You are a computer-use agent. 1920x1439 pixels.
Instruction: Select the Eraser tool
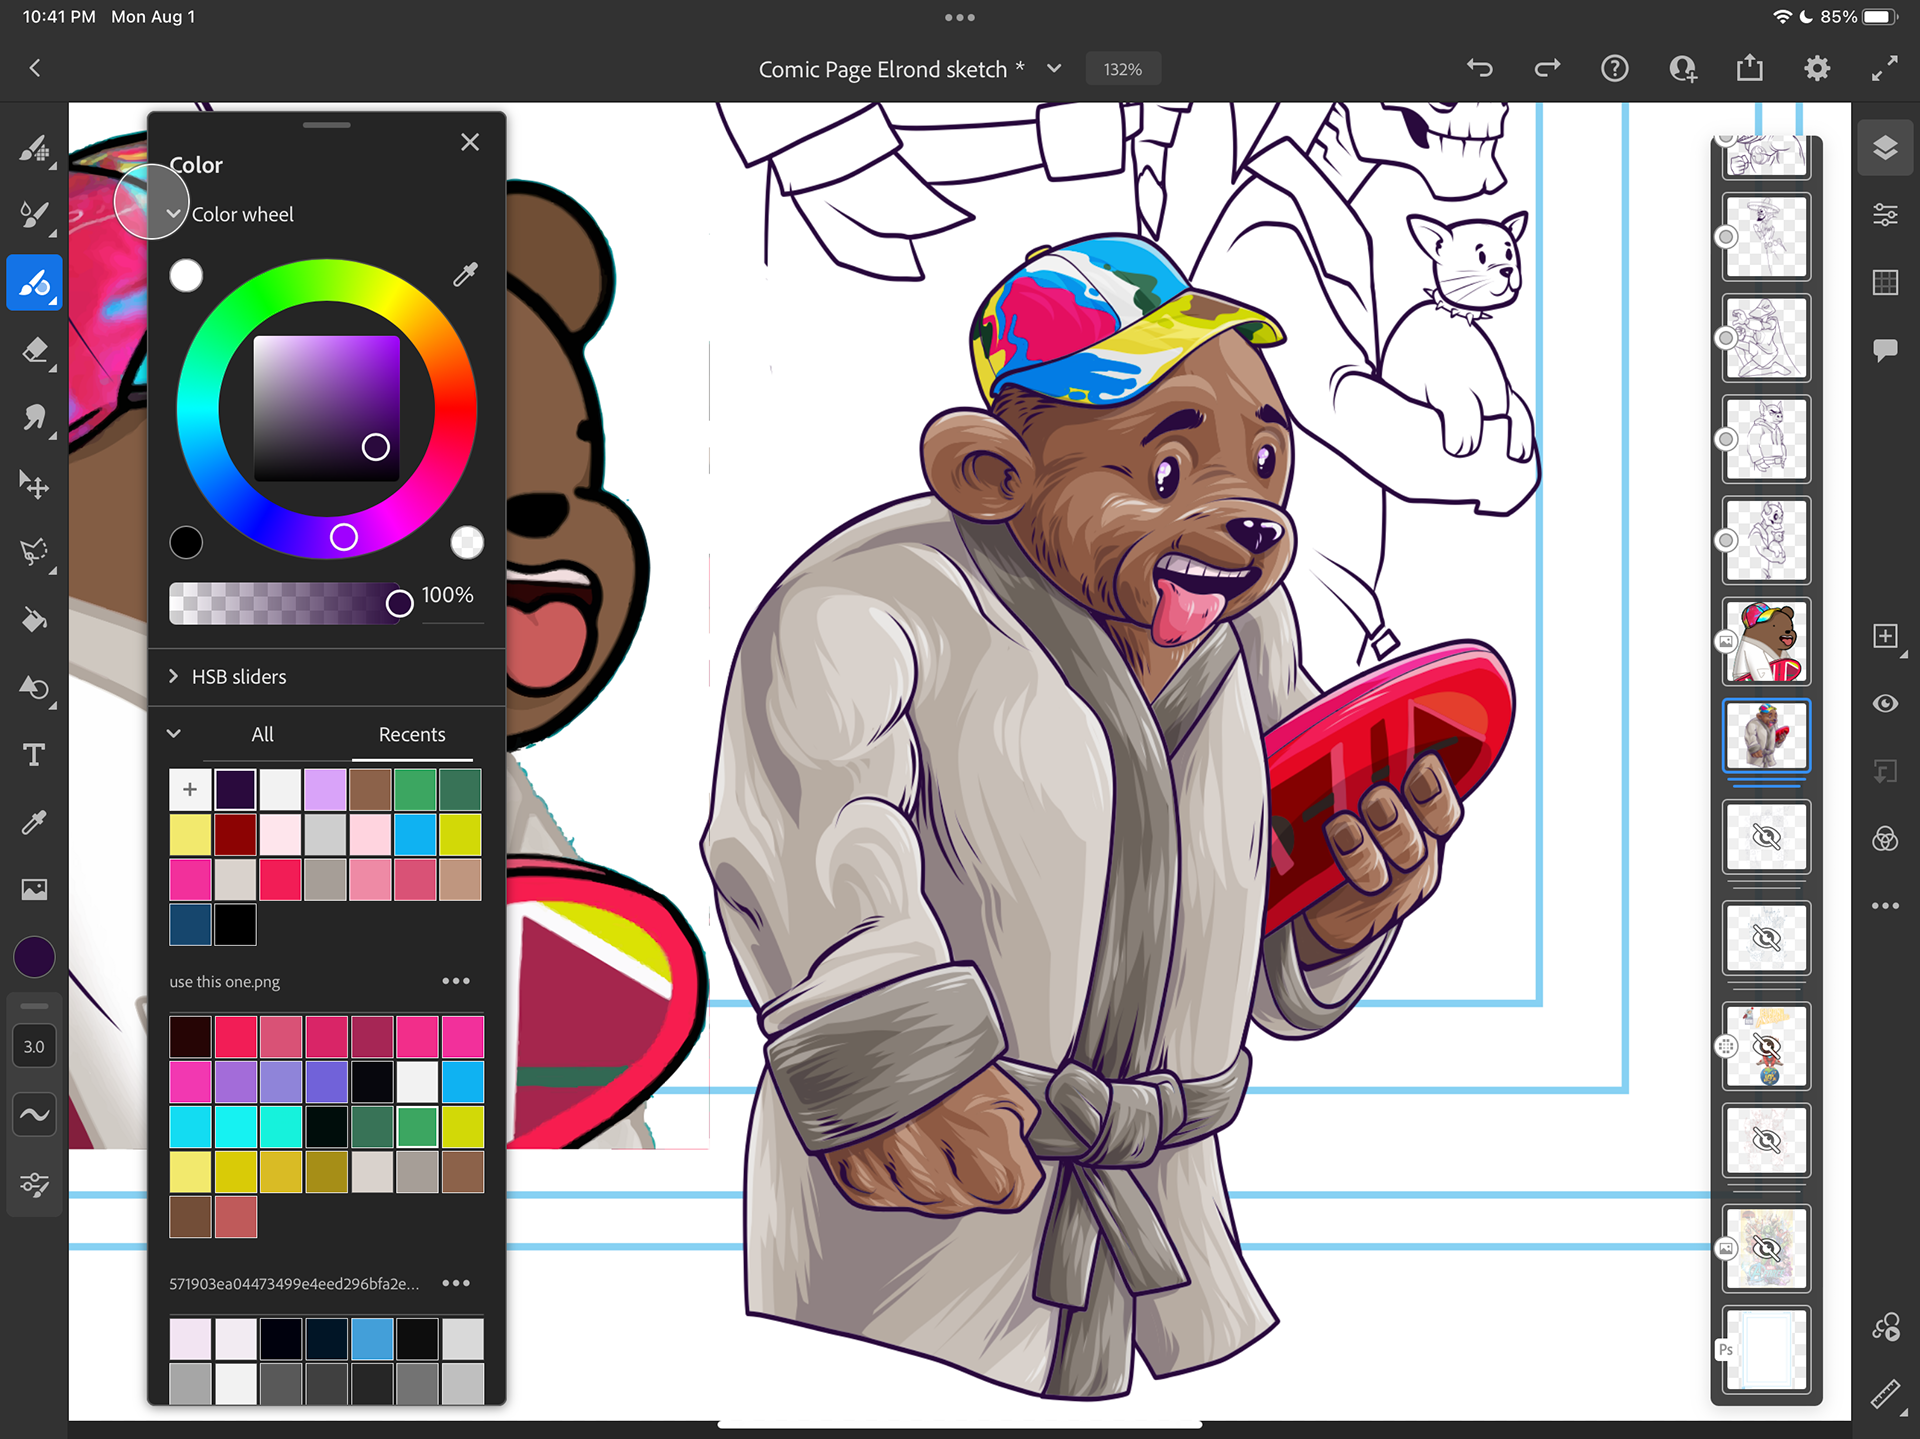pos(34,351)
